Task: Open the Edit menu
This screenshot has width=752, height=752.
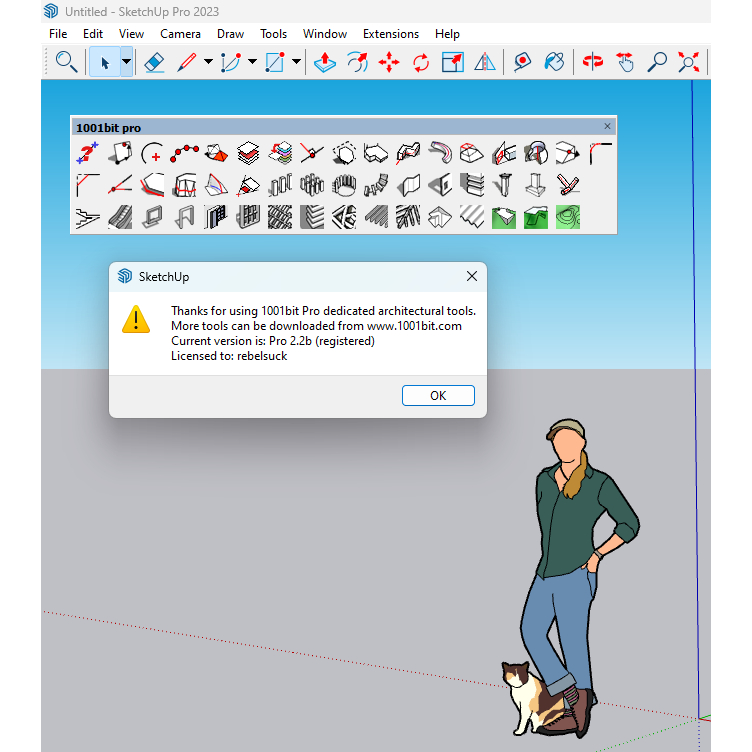Action: click(x=93, y=34)
